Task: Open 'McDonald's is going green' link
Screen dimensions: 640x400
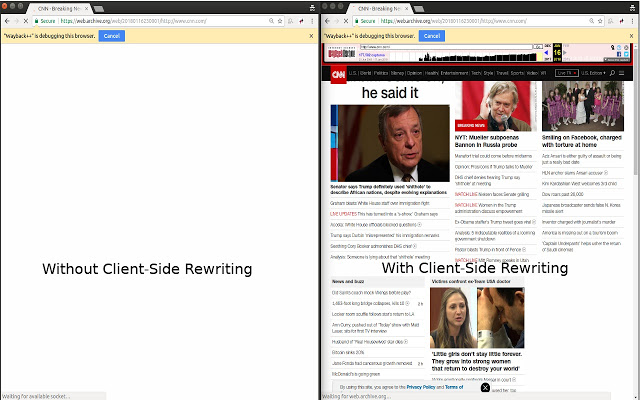Action: pos(356,374)
